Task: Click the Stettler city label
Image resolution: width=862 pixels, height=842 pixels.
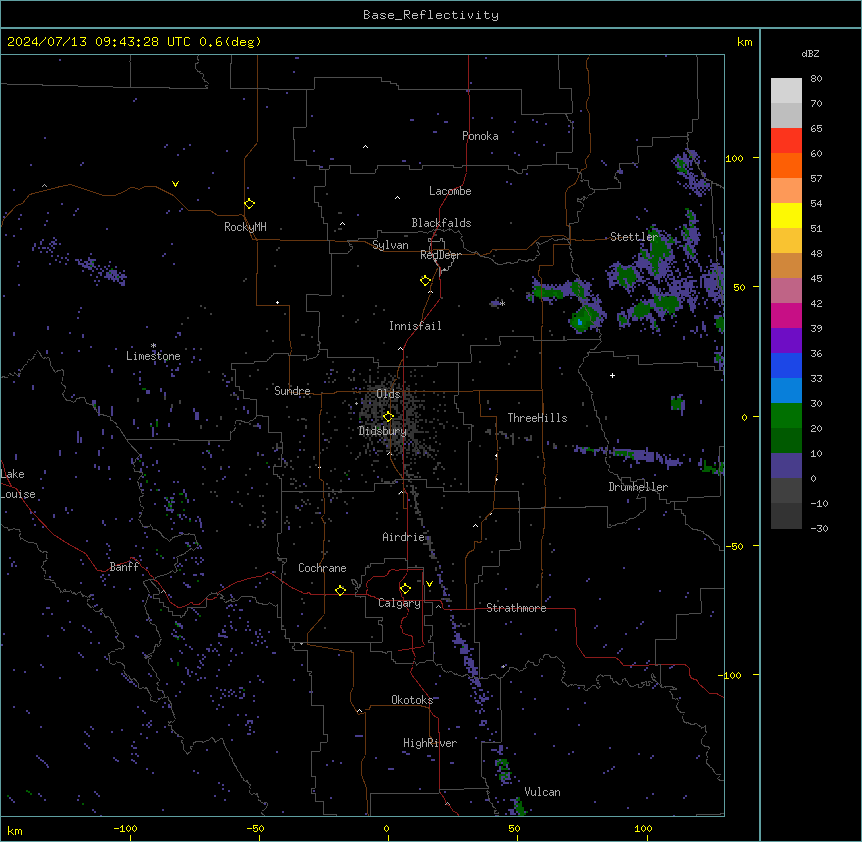Action: 634,237
